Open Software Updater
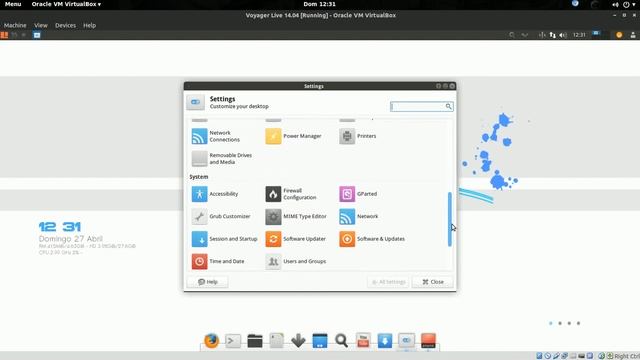The height and width of the screenshot is (360, 640). coord(296,239)
